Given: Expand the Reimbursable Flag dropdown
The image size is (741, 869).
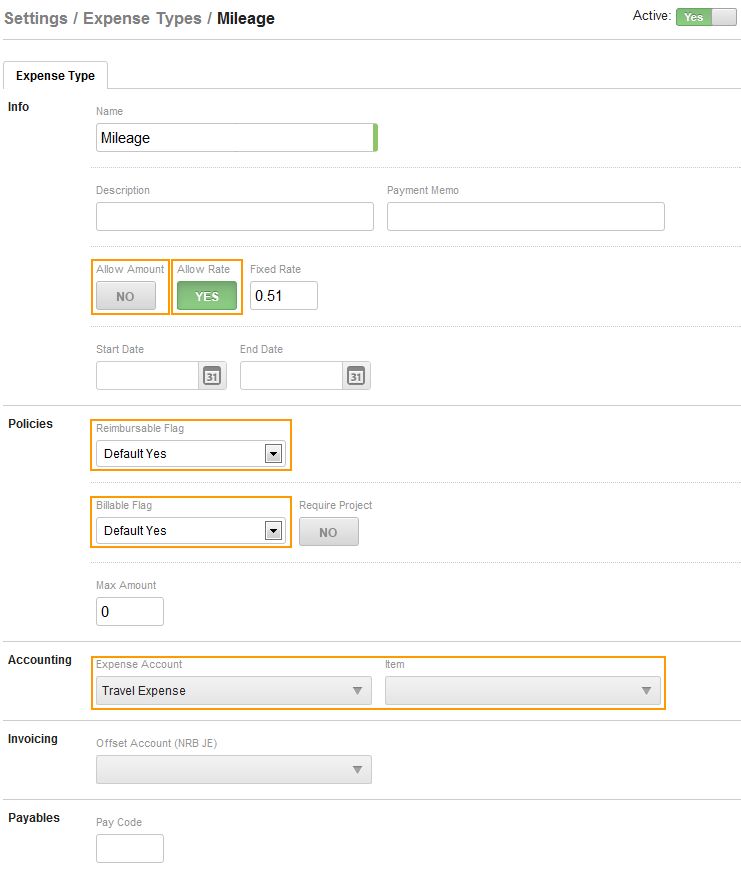Looking at the screenshot, I should [272, 453].
